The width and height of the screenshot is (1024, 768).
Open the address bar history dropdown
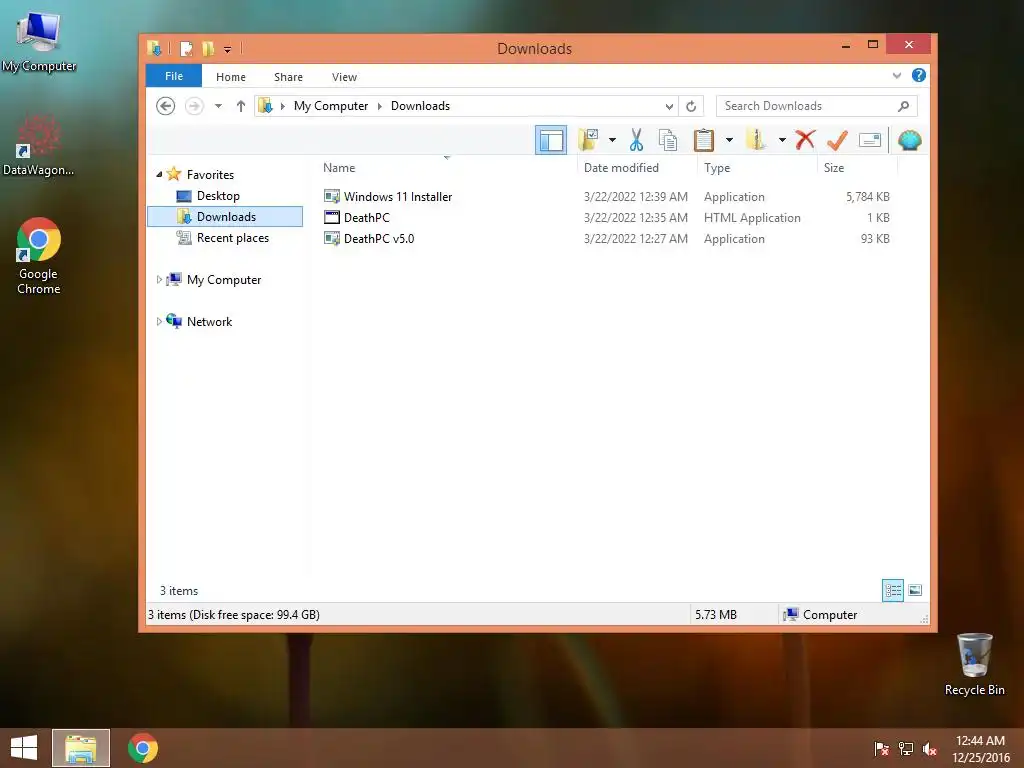[x=669, y=106]
